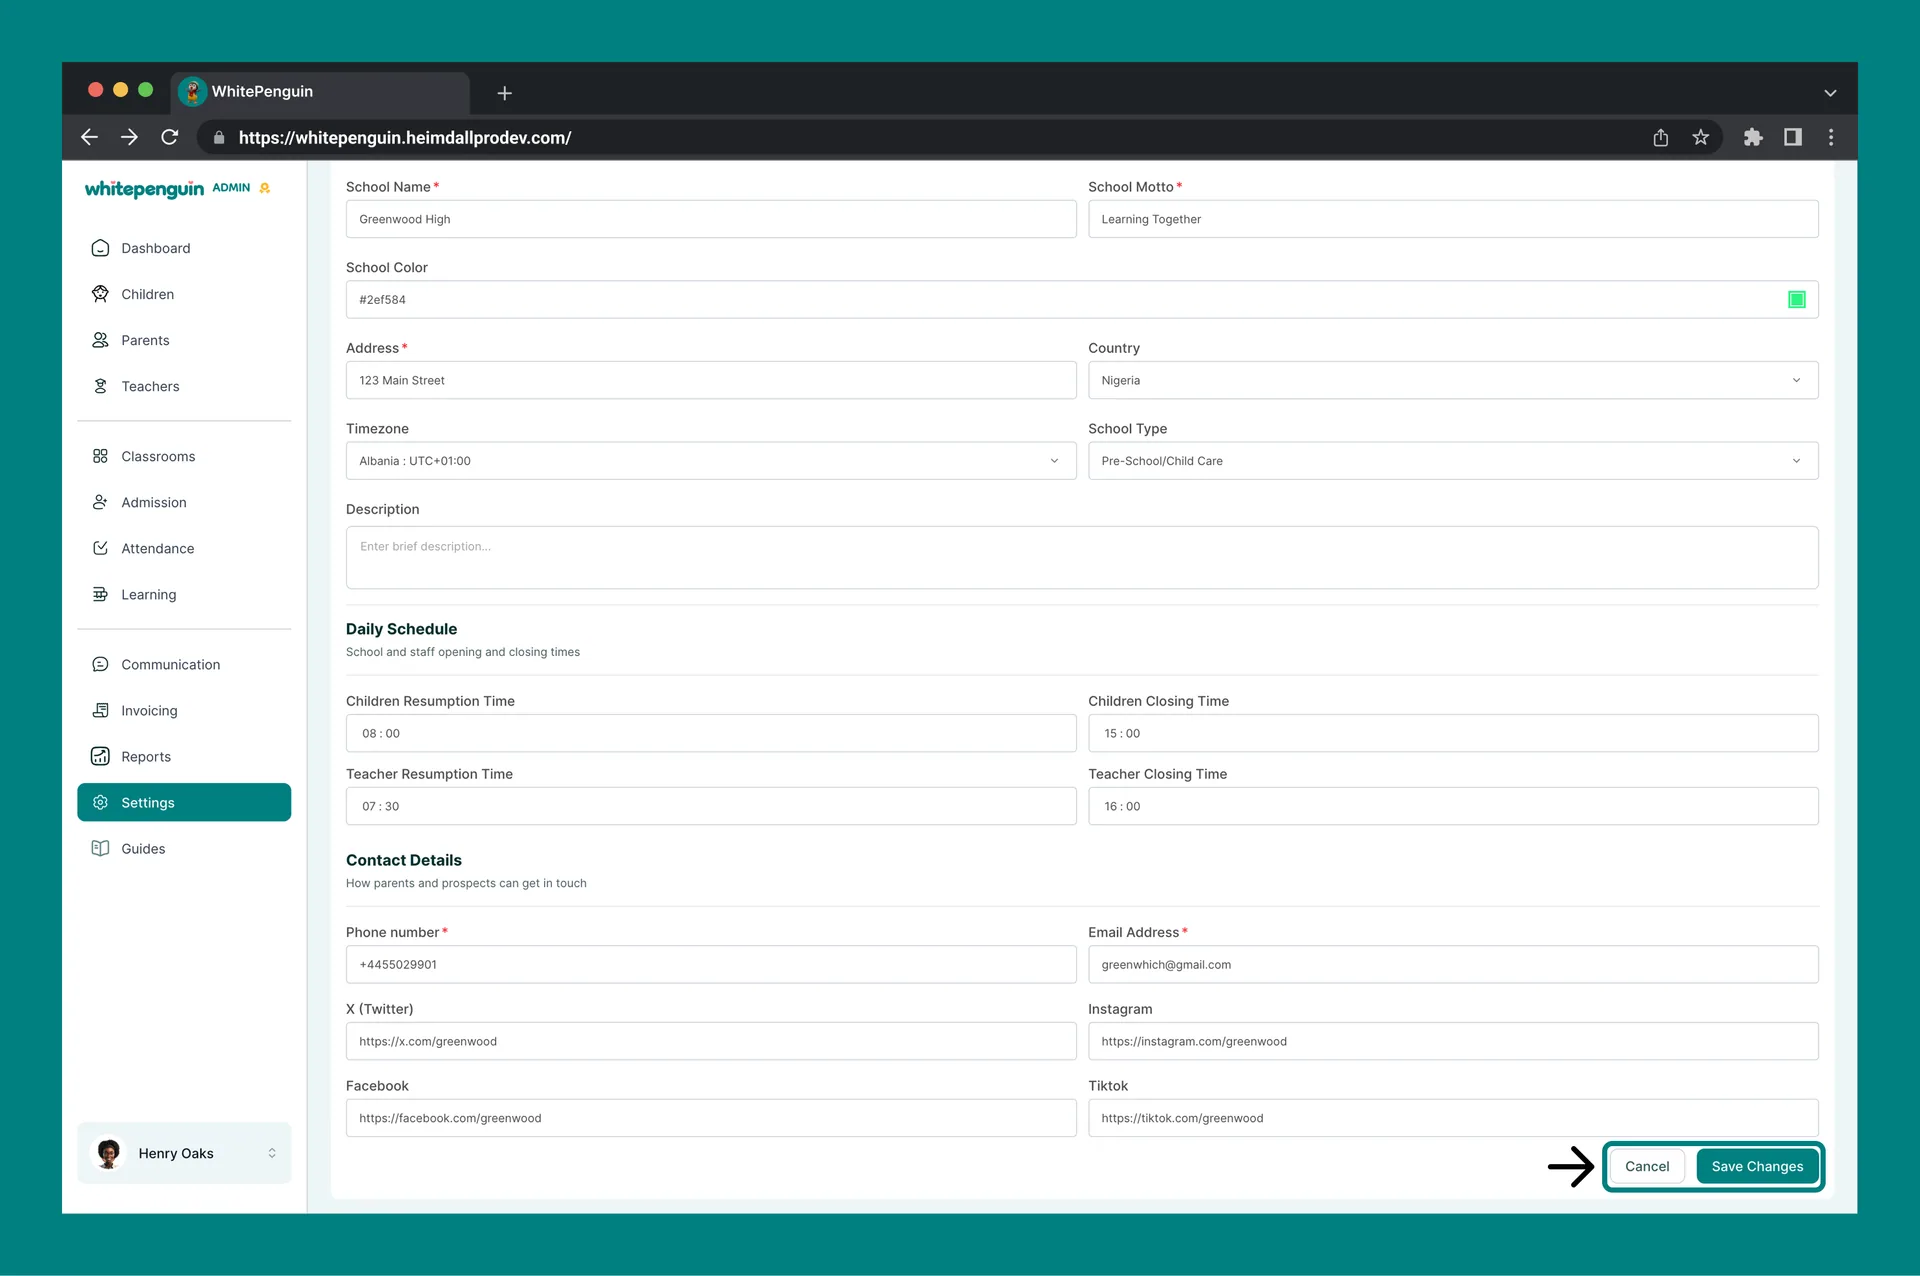Click the School Color hex input field

pyautogui.click(x=1082, y=299)
